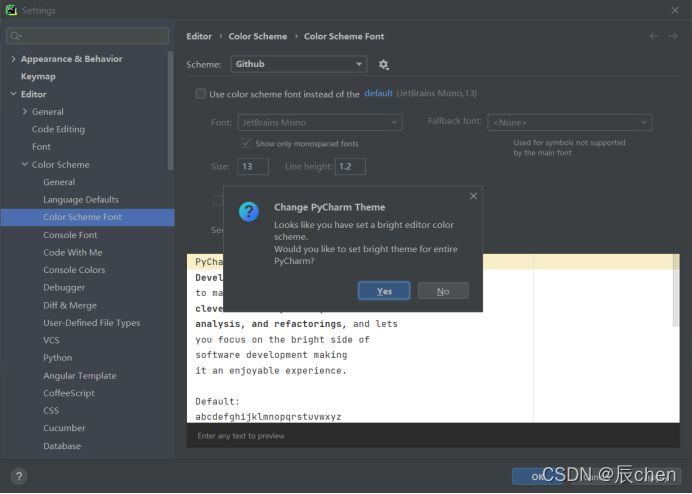
Task: Open the Font settings page
Action: (x=41, y=147)
